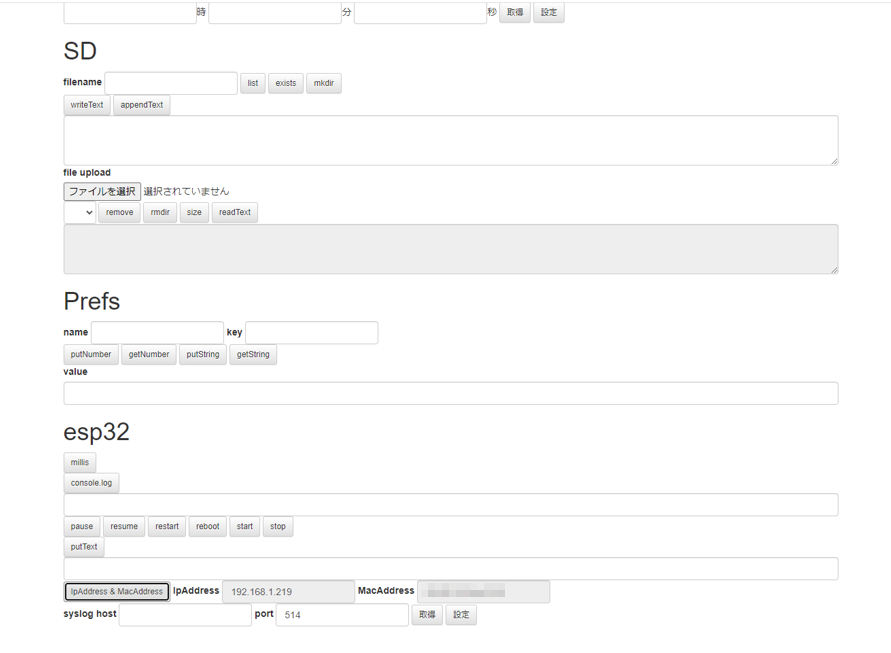891x653 pixels.
Task: Click readText to read the SD file
Action: click(x=234, y=212)
